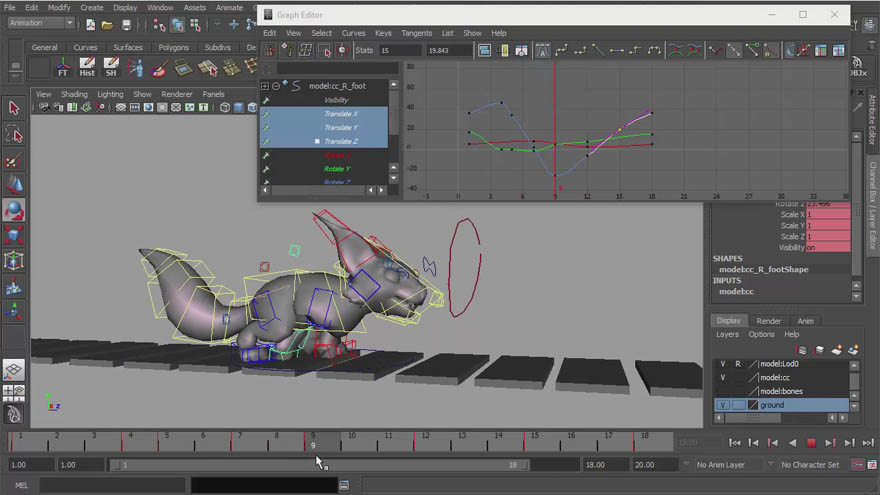Toggle pin icon beside Translate X channel
Viewport: 880px width, 495px height.
pos(266,114)
